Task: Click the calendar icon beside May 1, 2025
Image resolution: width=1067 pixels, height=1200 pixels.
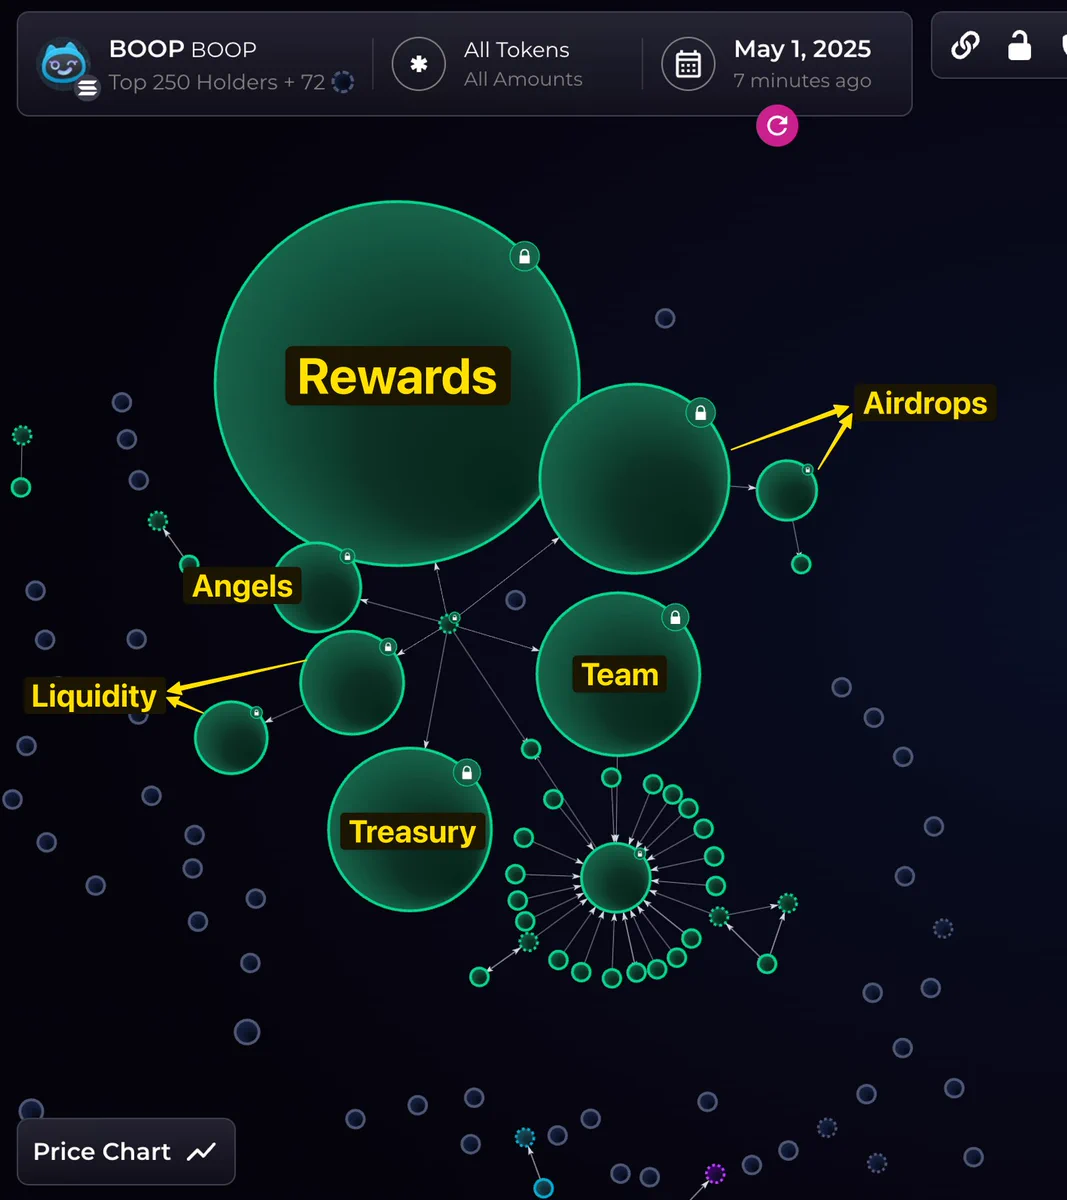Action: [689, 64]
